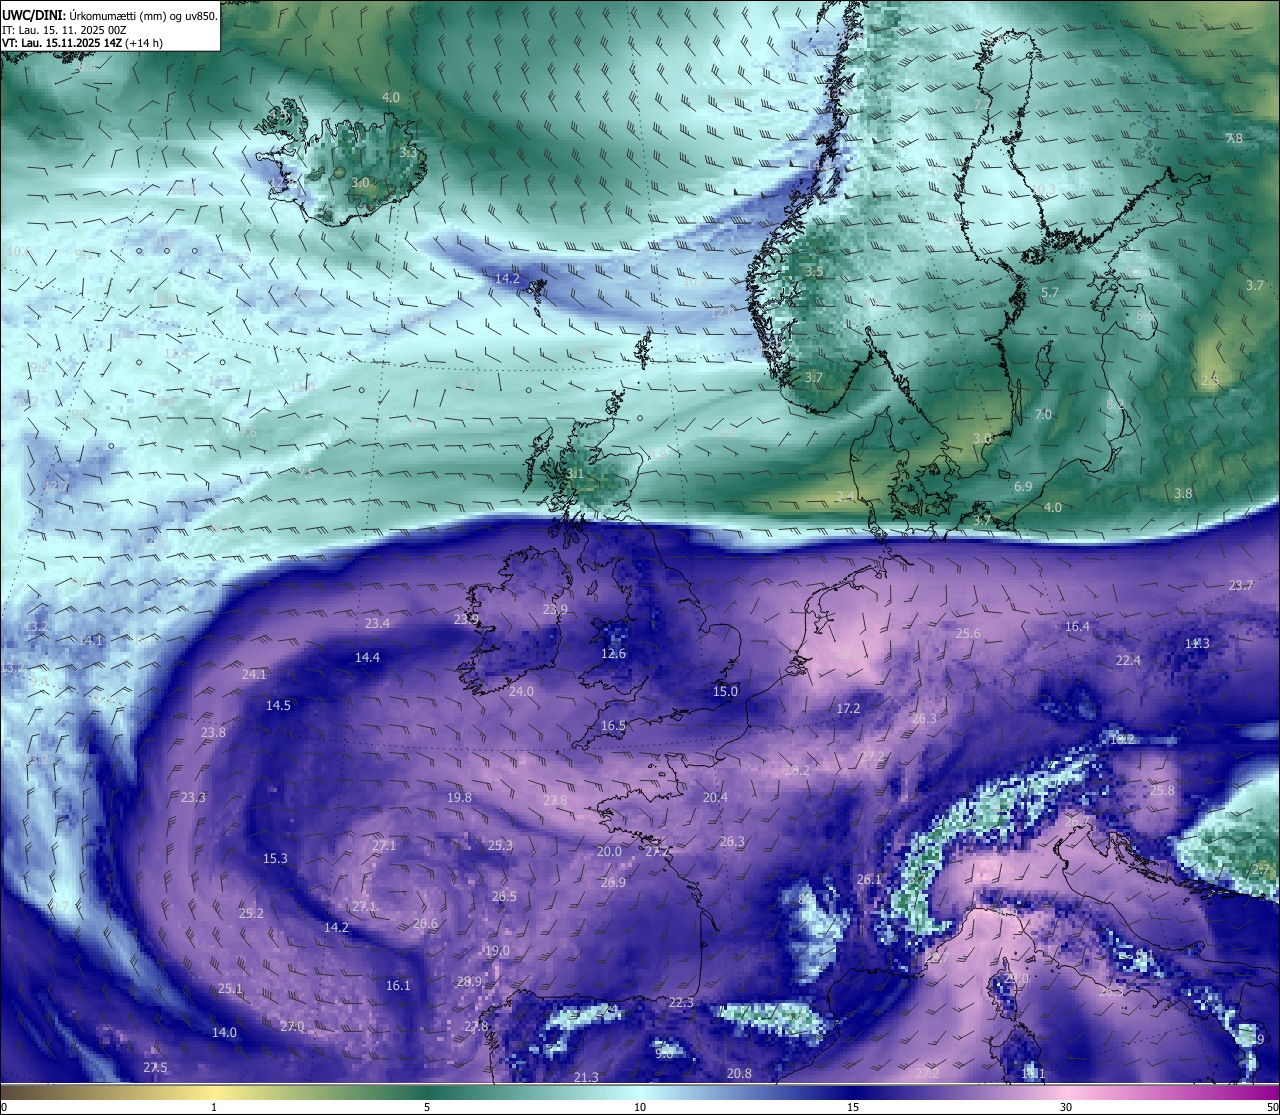Click the 25.3 value in the Bay of Biscay
Image resolution: width=1280 pixels, height=1115 pixels.
tap(500, 845)
